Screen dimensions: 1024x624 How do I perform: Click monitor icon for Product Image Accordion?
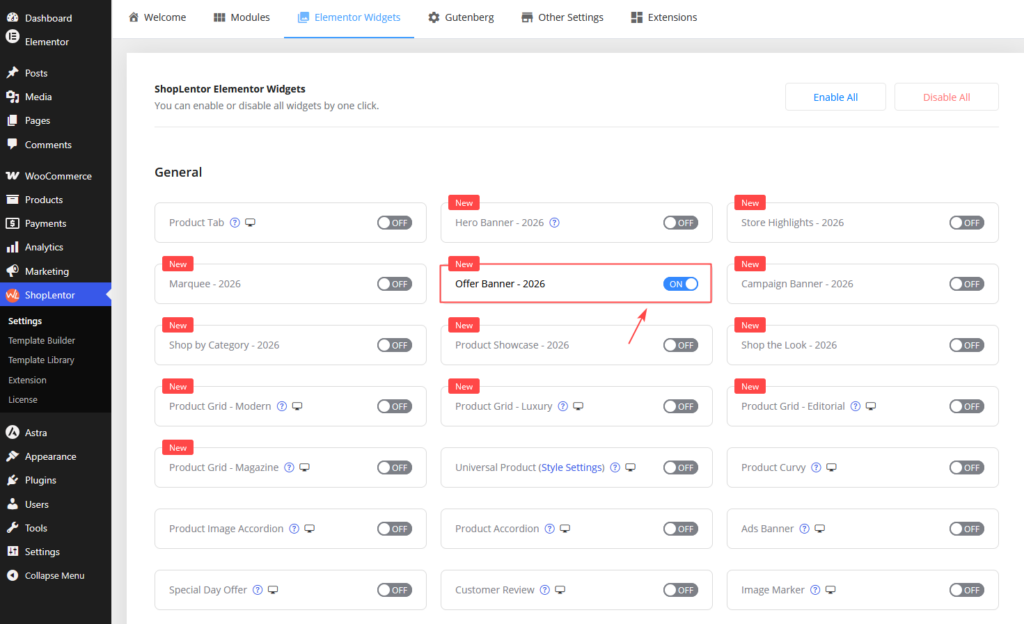point(310,529)
